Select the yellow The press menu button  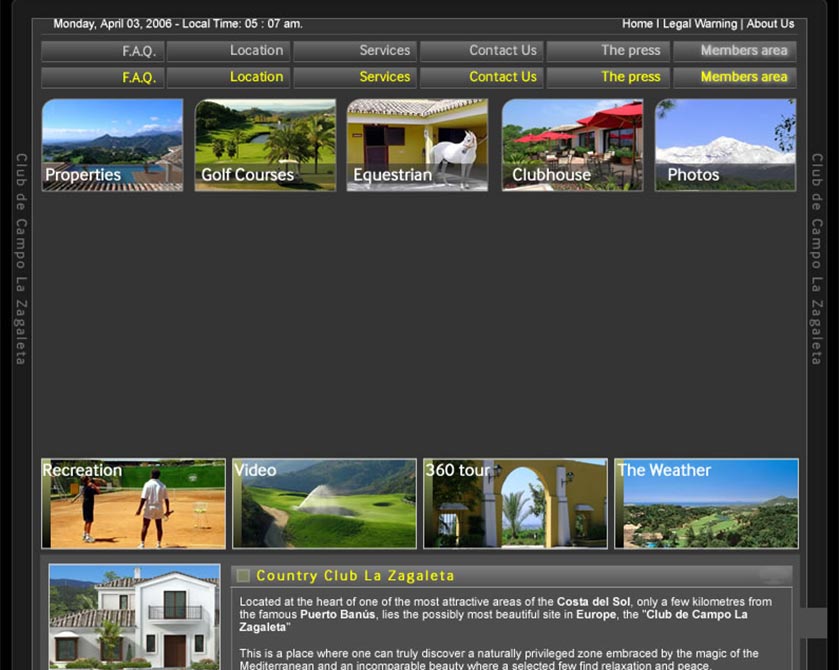pos(608,77)
